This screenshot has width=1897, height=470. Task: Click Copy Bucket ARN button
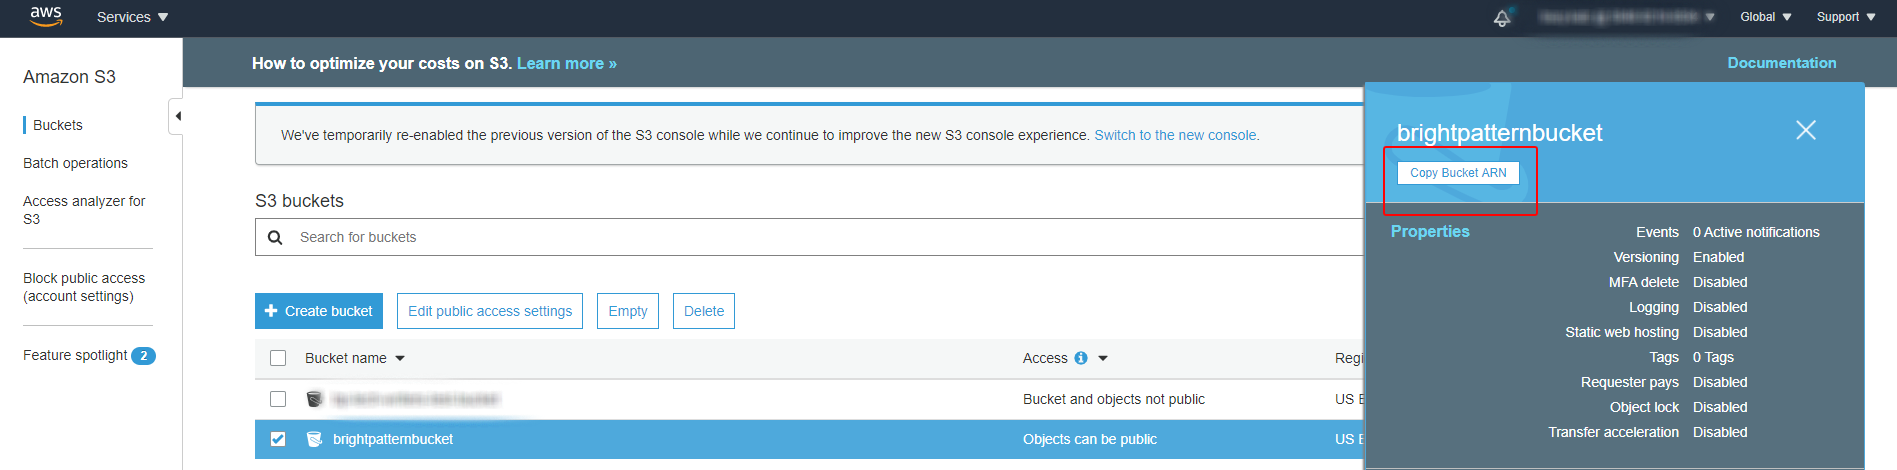coord(1458,173)
